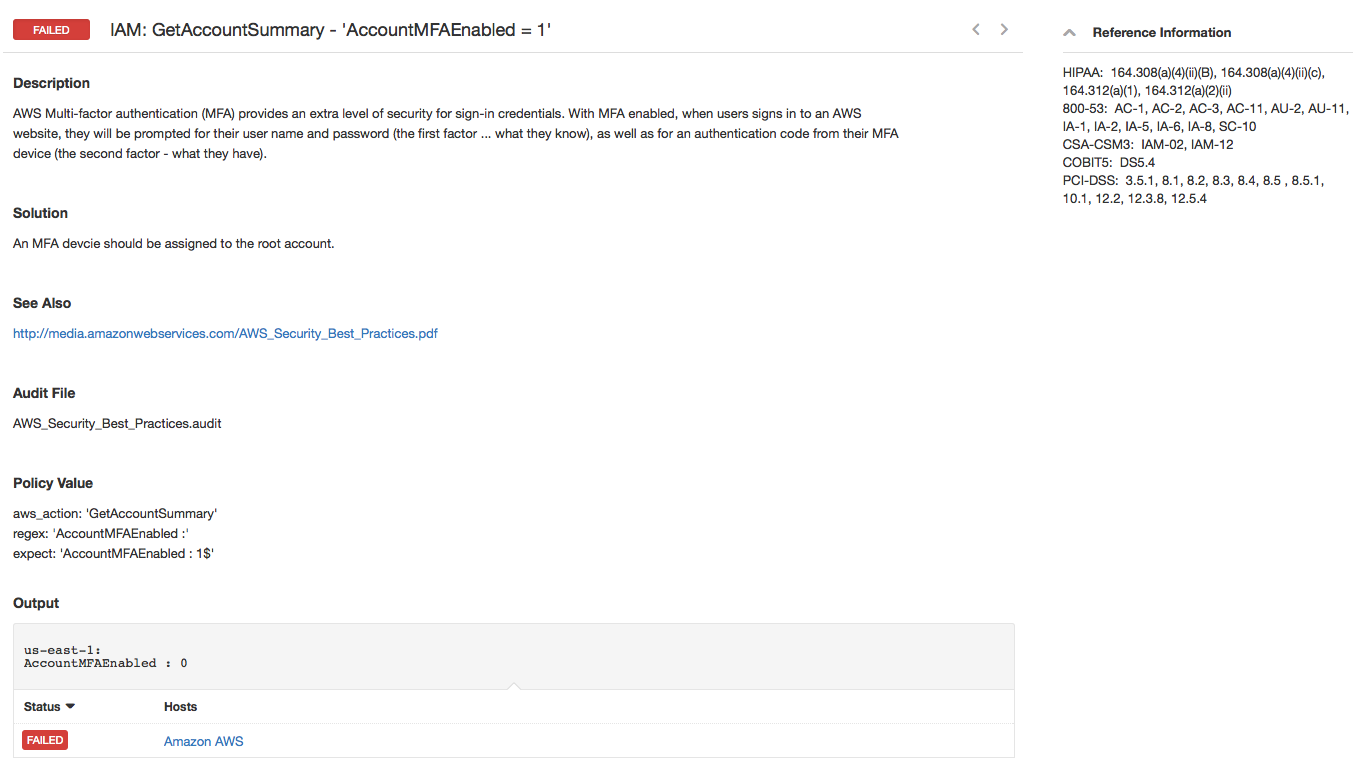Click 'AccountMFAEnabled : 0' in the output

(106, 664)
